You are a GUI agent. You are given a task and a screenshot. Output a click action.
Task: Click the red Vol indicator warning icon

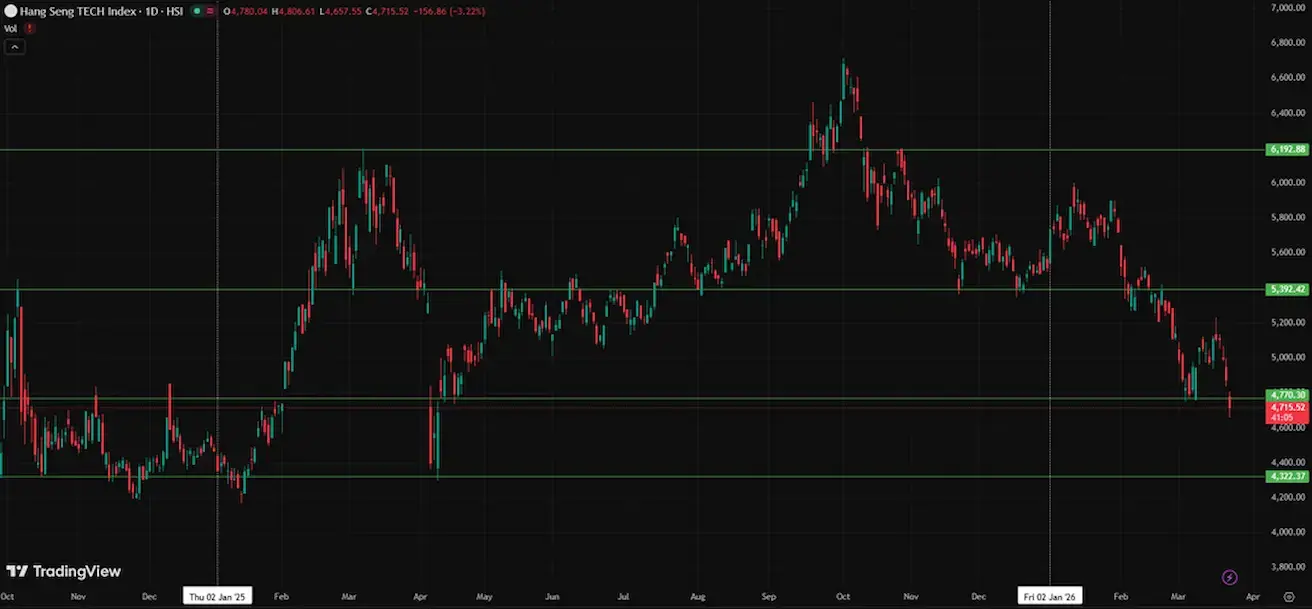(x=30, y=29)
